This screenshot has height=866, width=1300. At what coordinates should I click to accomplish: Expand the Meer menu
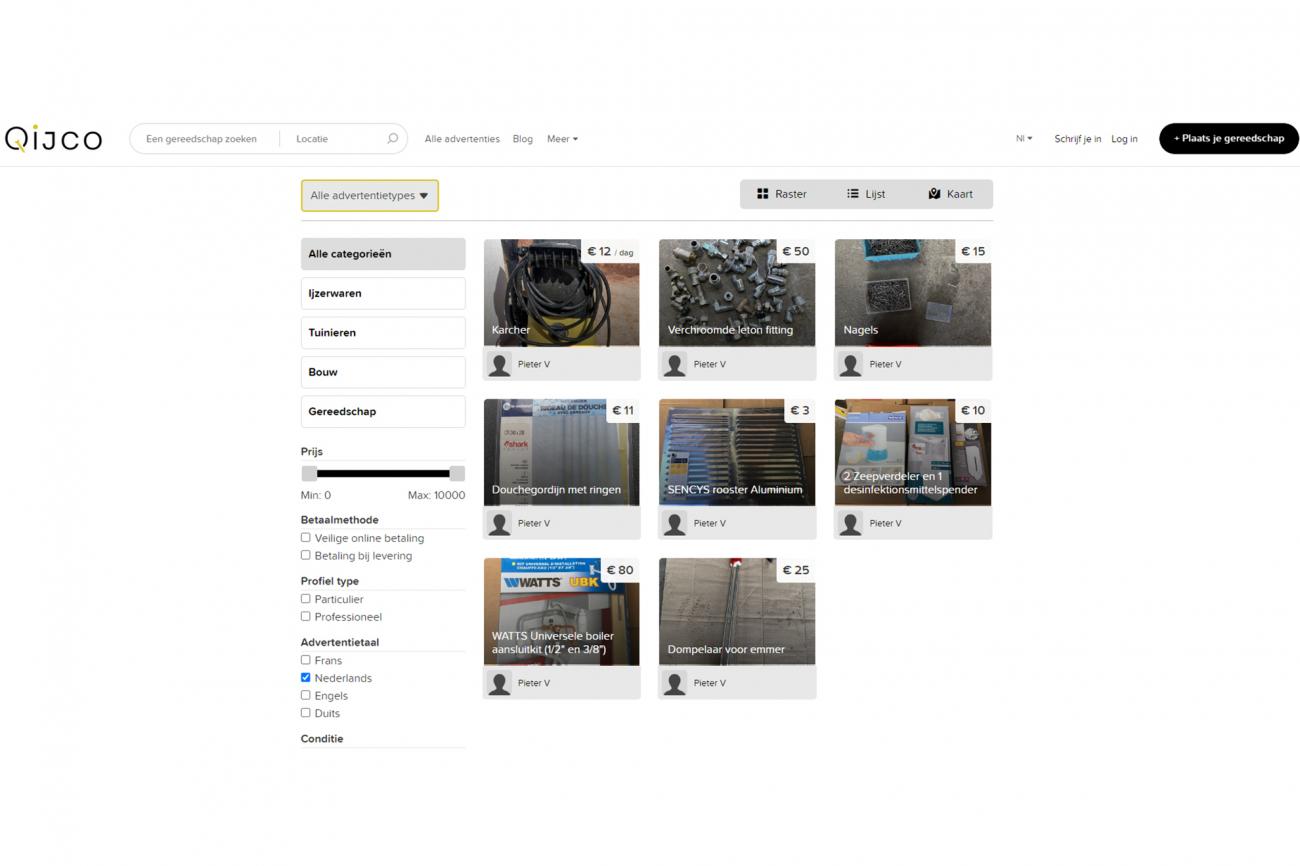tap(562, 139)
